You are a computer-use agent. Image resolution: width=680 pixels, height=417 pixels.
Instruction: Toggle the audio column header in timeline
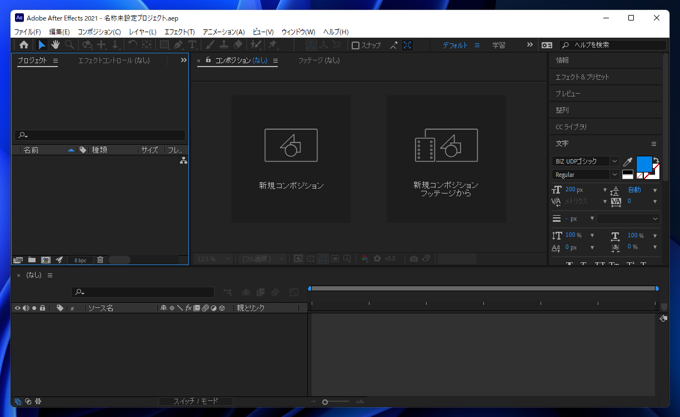(26, 308)
